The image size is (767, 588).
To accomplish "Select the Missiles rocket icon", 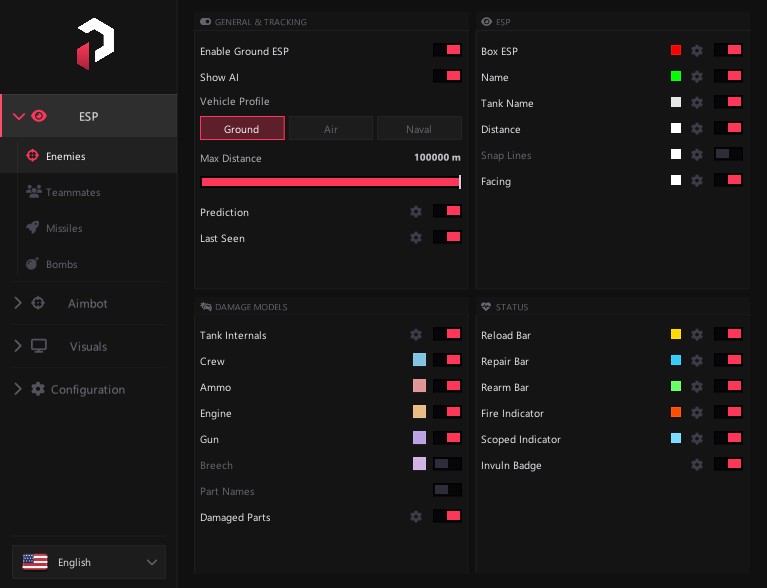I will pos(33,227).
